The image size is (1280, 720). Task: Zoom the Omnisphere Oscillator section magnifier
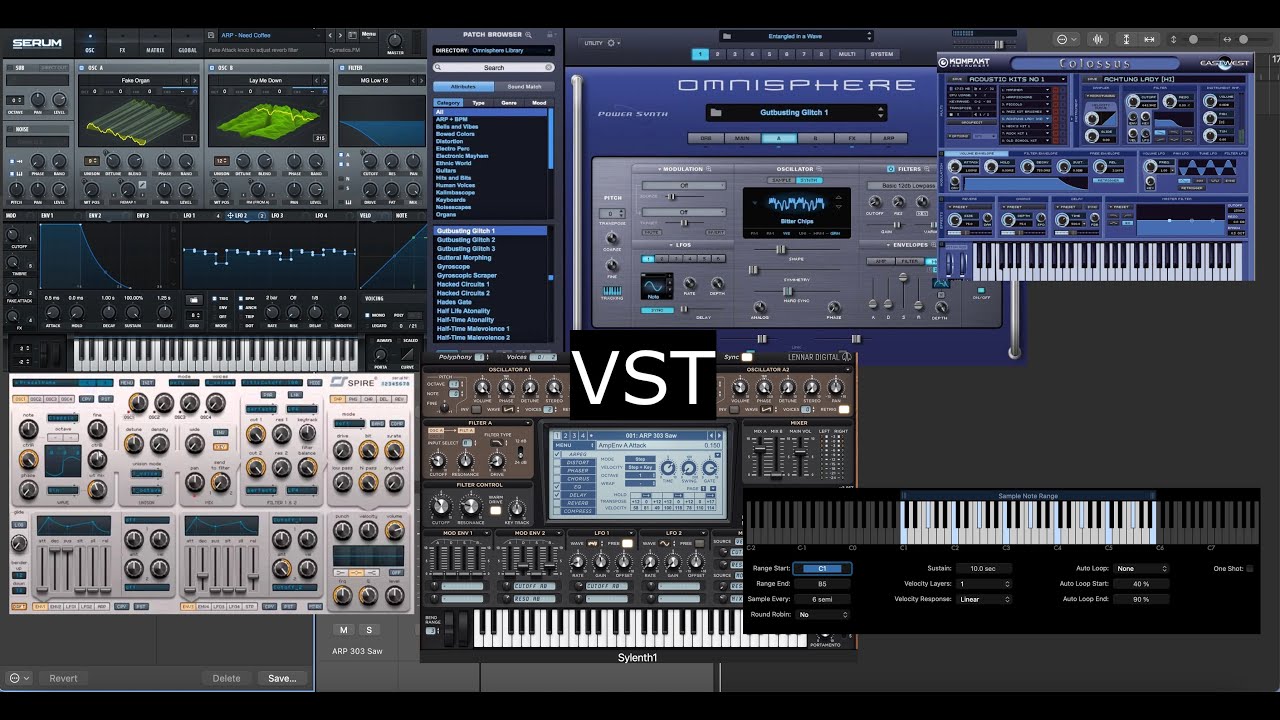(819, 169)
